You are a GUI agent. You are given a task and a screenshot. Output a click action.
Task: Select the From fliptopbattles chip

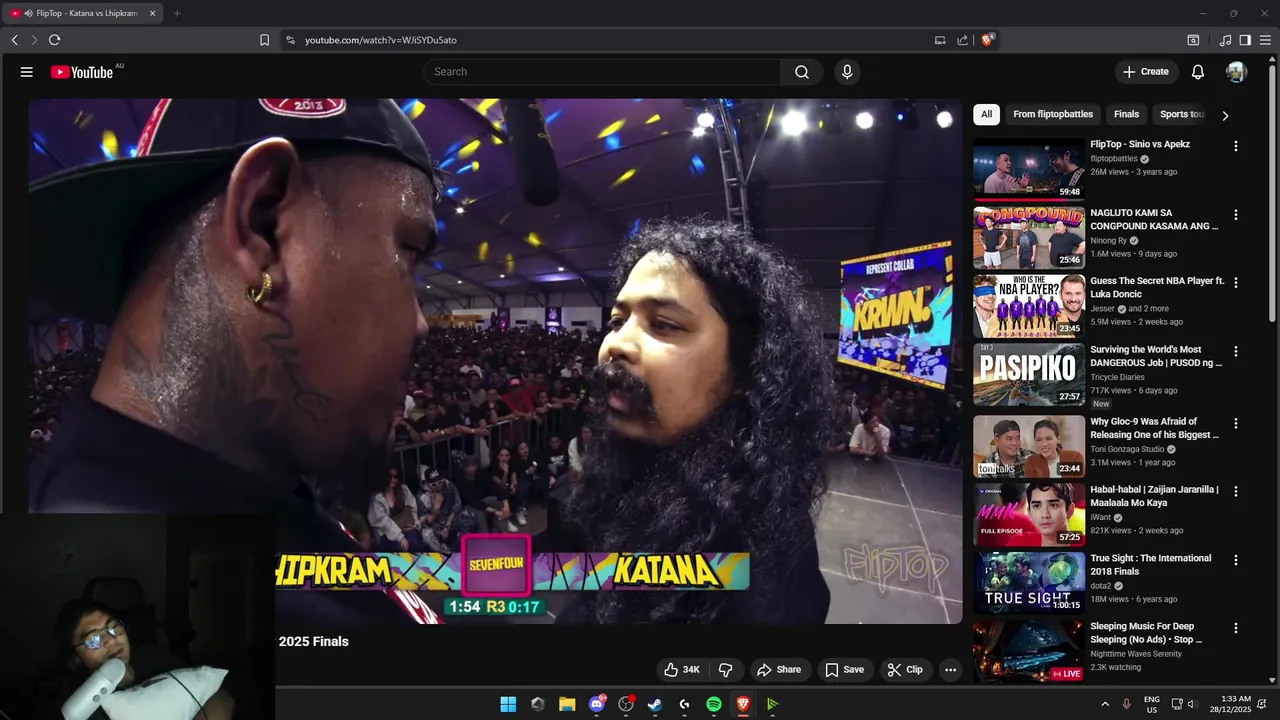pyautogui.click(x=1053, y=114)
